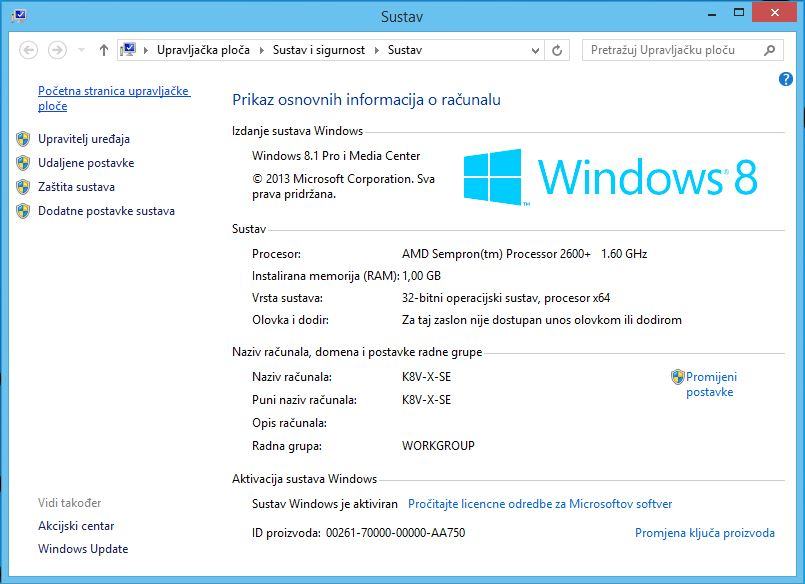This screenshot has height=584, width=805.
Task: Open the address bar history dropdown
Action: click(535, 50)
